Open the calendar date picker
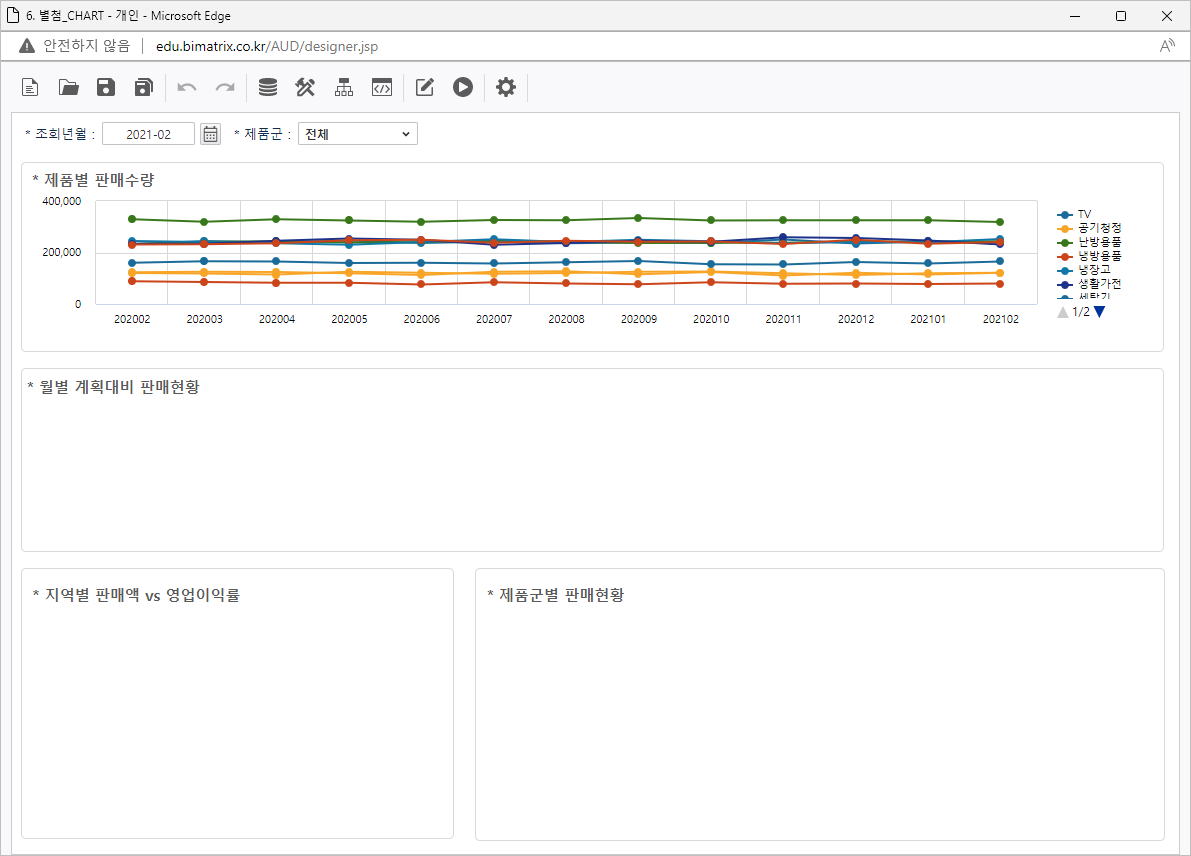Viewport: 1191px width, 856px height. click(x=210, y=134)
